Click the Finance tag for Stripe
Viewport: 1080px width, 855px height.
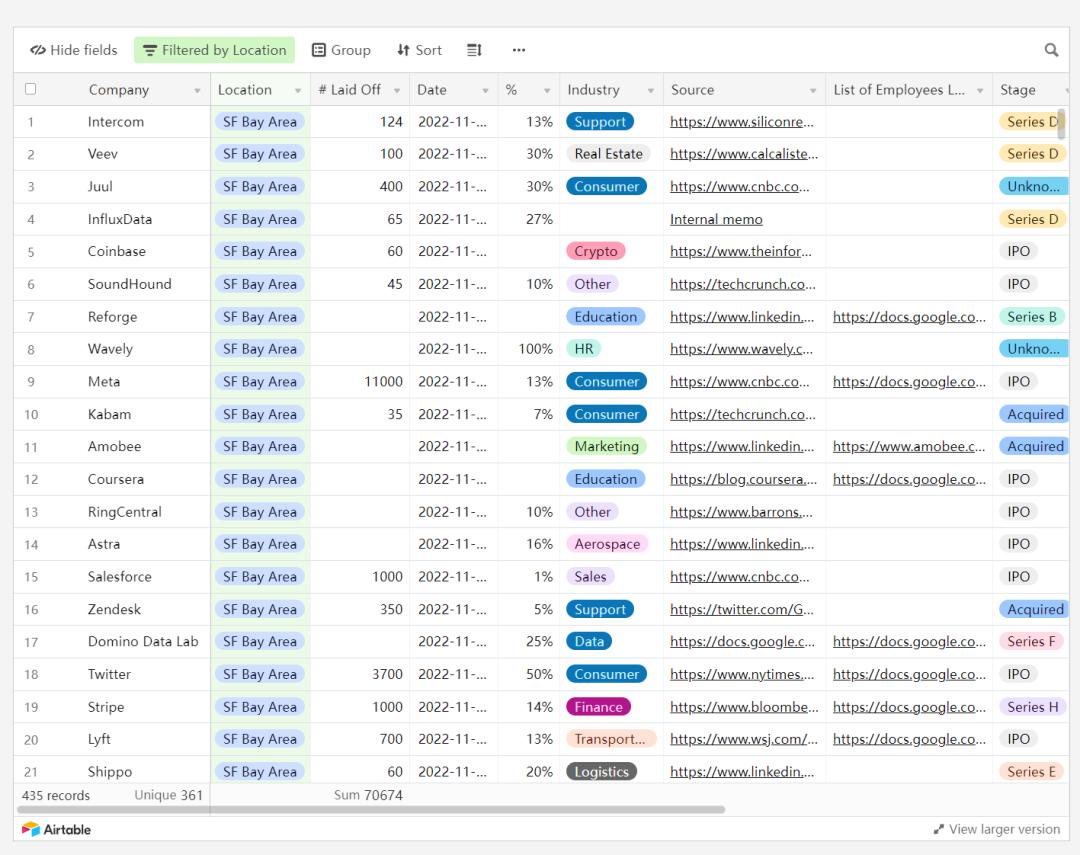click(599, 707)
